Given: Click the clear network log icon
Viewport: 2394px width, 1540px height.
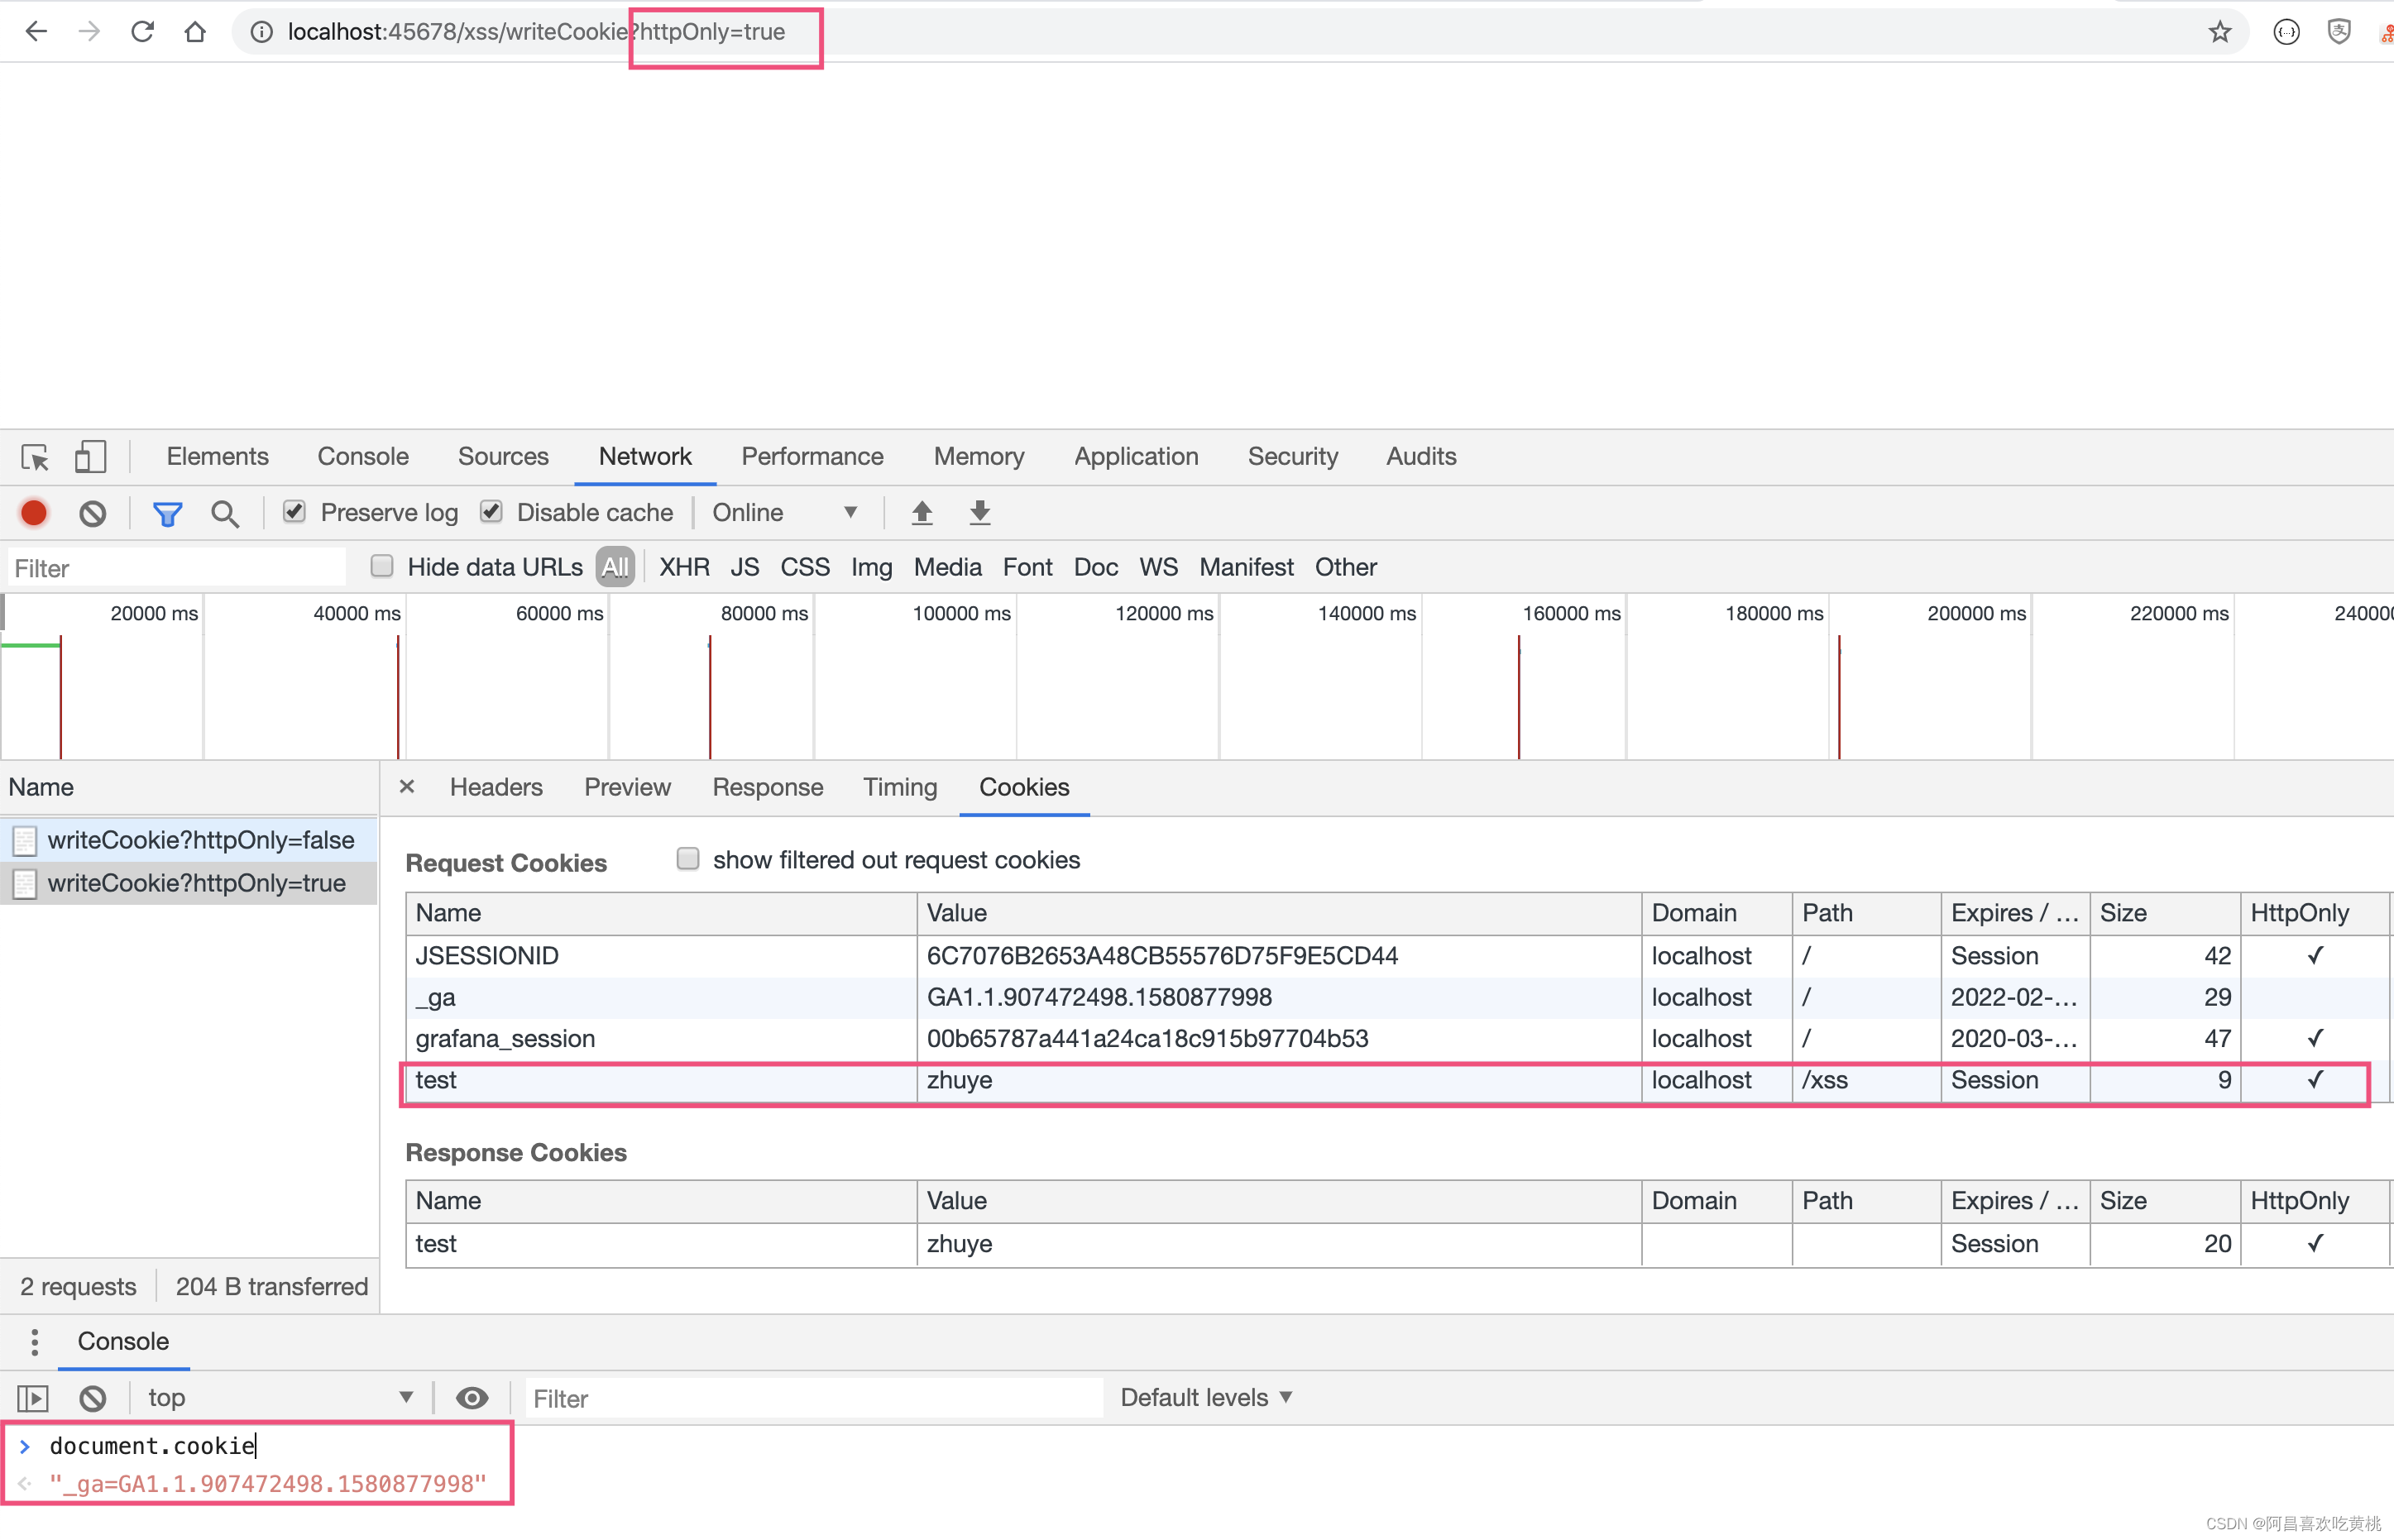Looking at the screenshot, I should tap(93, 511).
